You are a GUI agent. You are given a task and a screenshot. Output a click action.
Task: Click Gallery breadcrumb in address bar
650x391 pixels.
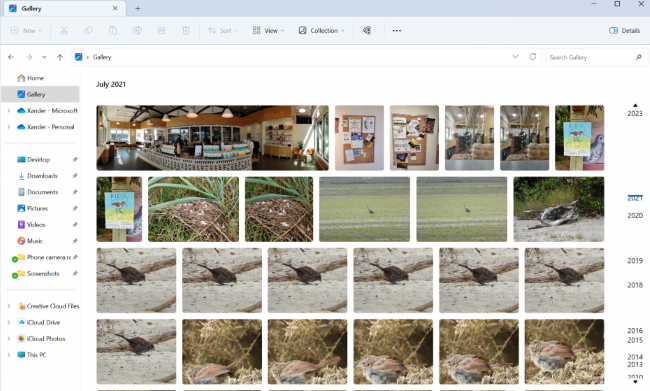pyautogui.click(x=102, y=57)
